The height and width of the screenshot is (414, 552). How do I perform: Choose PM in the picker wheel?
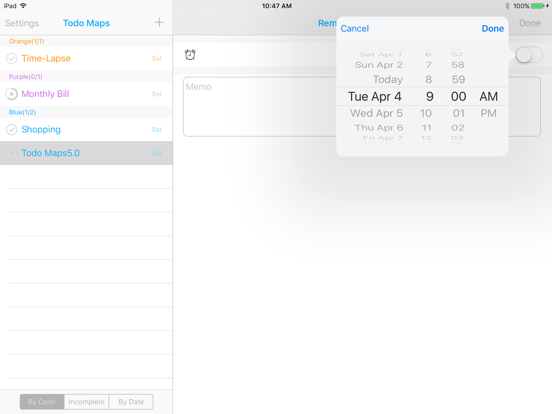488,113
